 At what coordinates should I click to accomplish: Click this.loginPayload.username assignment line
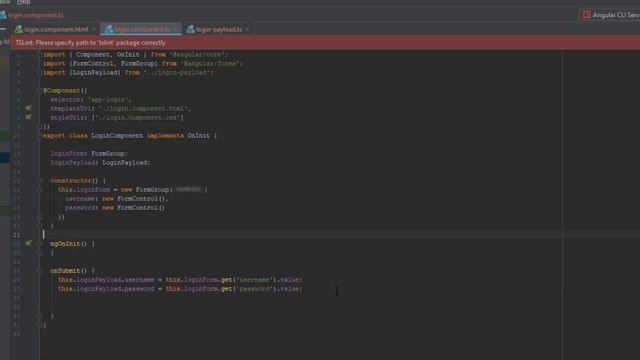[x=180, y=280]
